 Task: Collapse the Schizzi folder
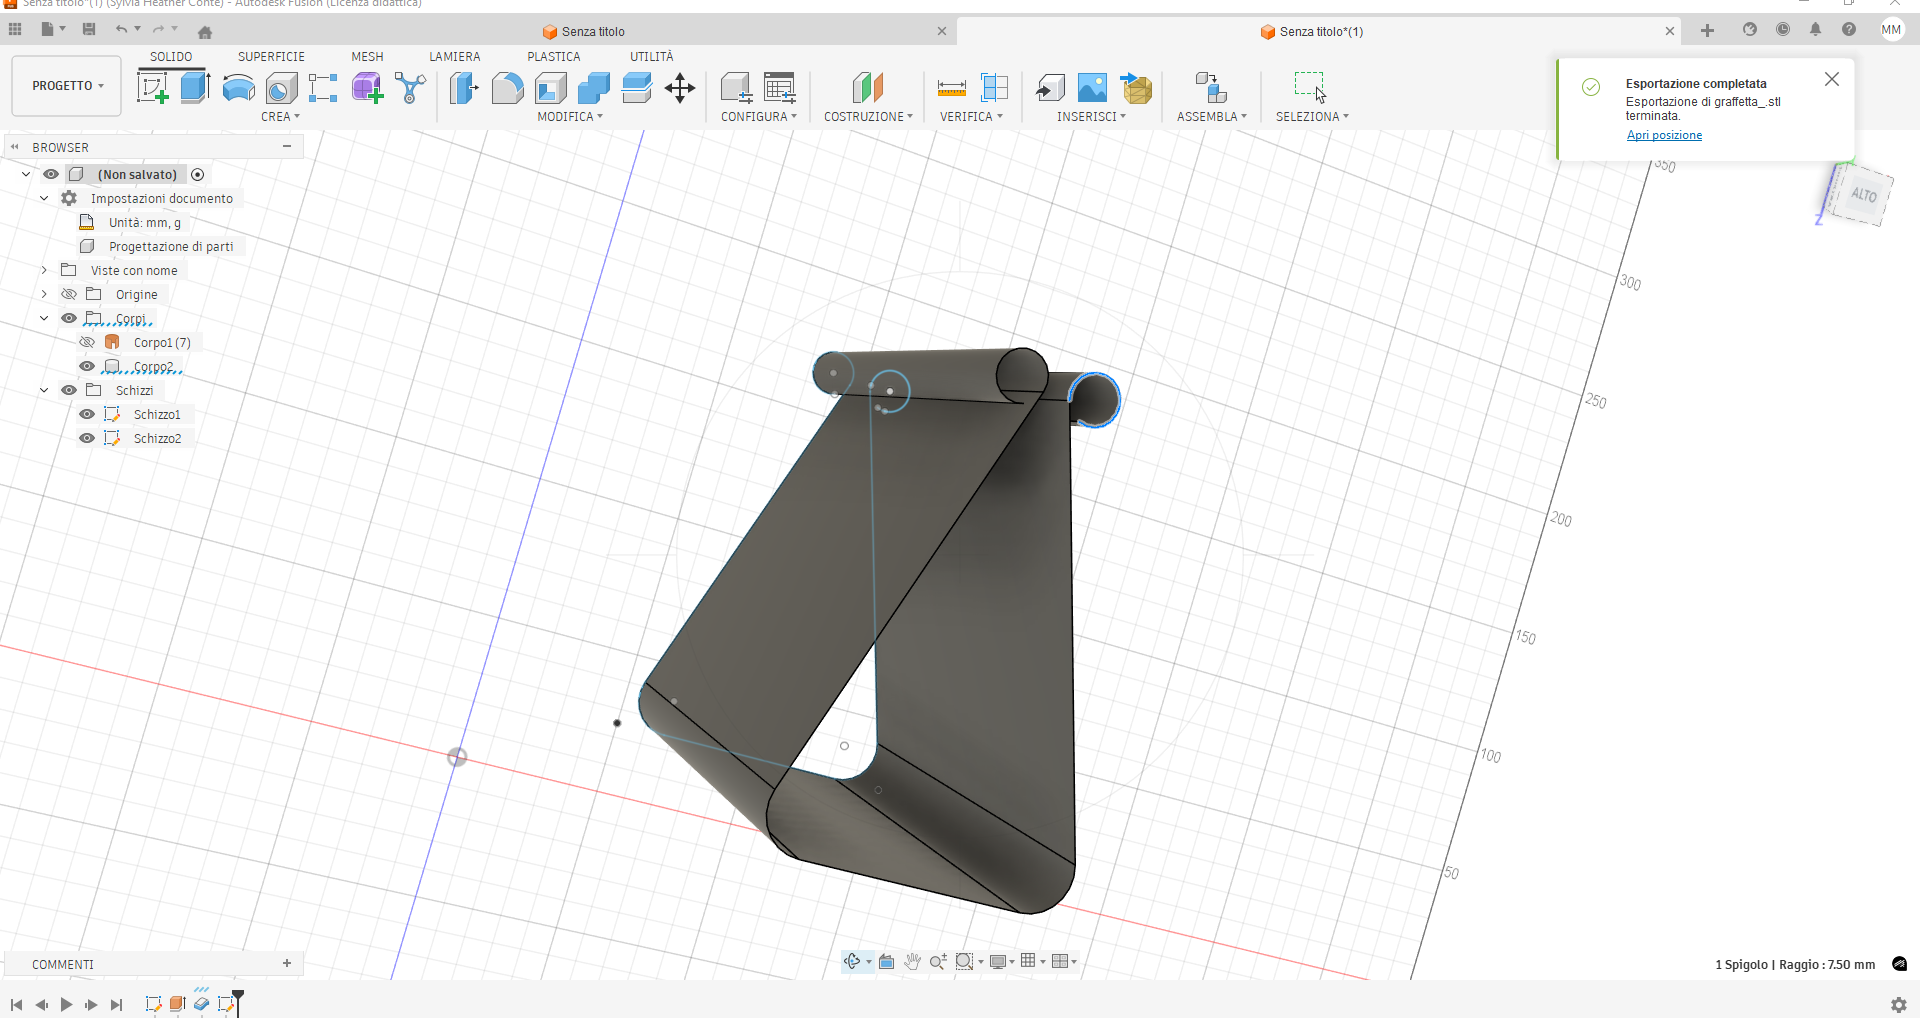(44, 390)
